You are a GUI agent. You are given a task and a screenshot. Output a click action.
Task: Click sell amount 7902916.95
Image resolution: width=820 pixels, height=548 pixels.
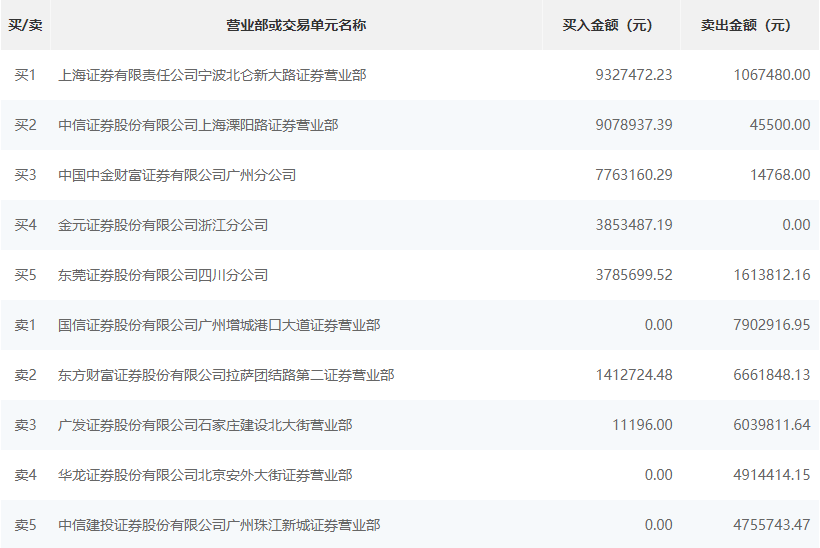click(x=772, y=325)
